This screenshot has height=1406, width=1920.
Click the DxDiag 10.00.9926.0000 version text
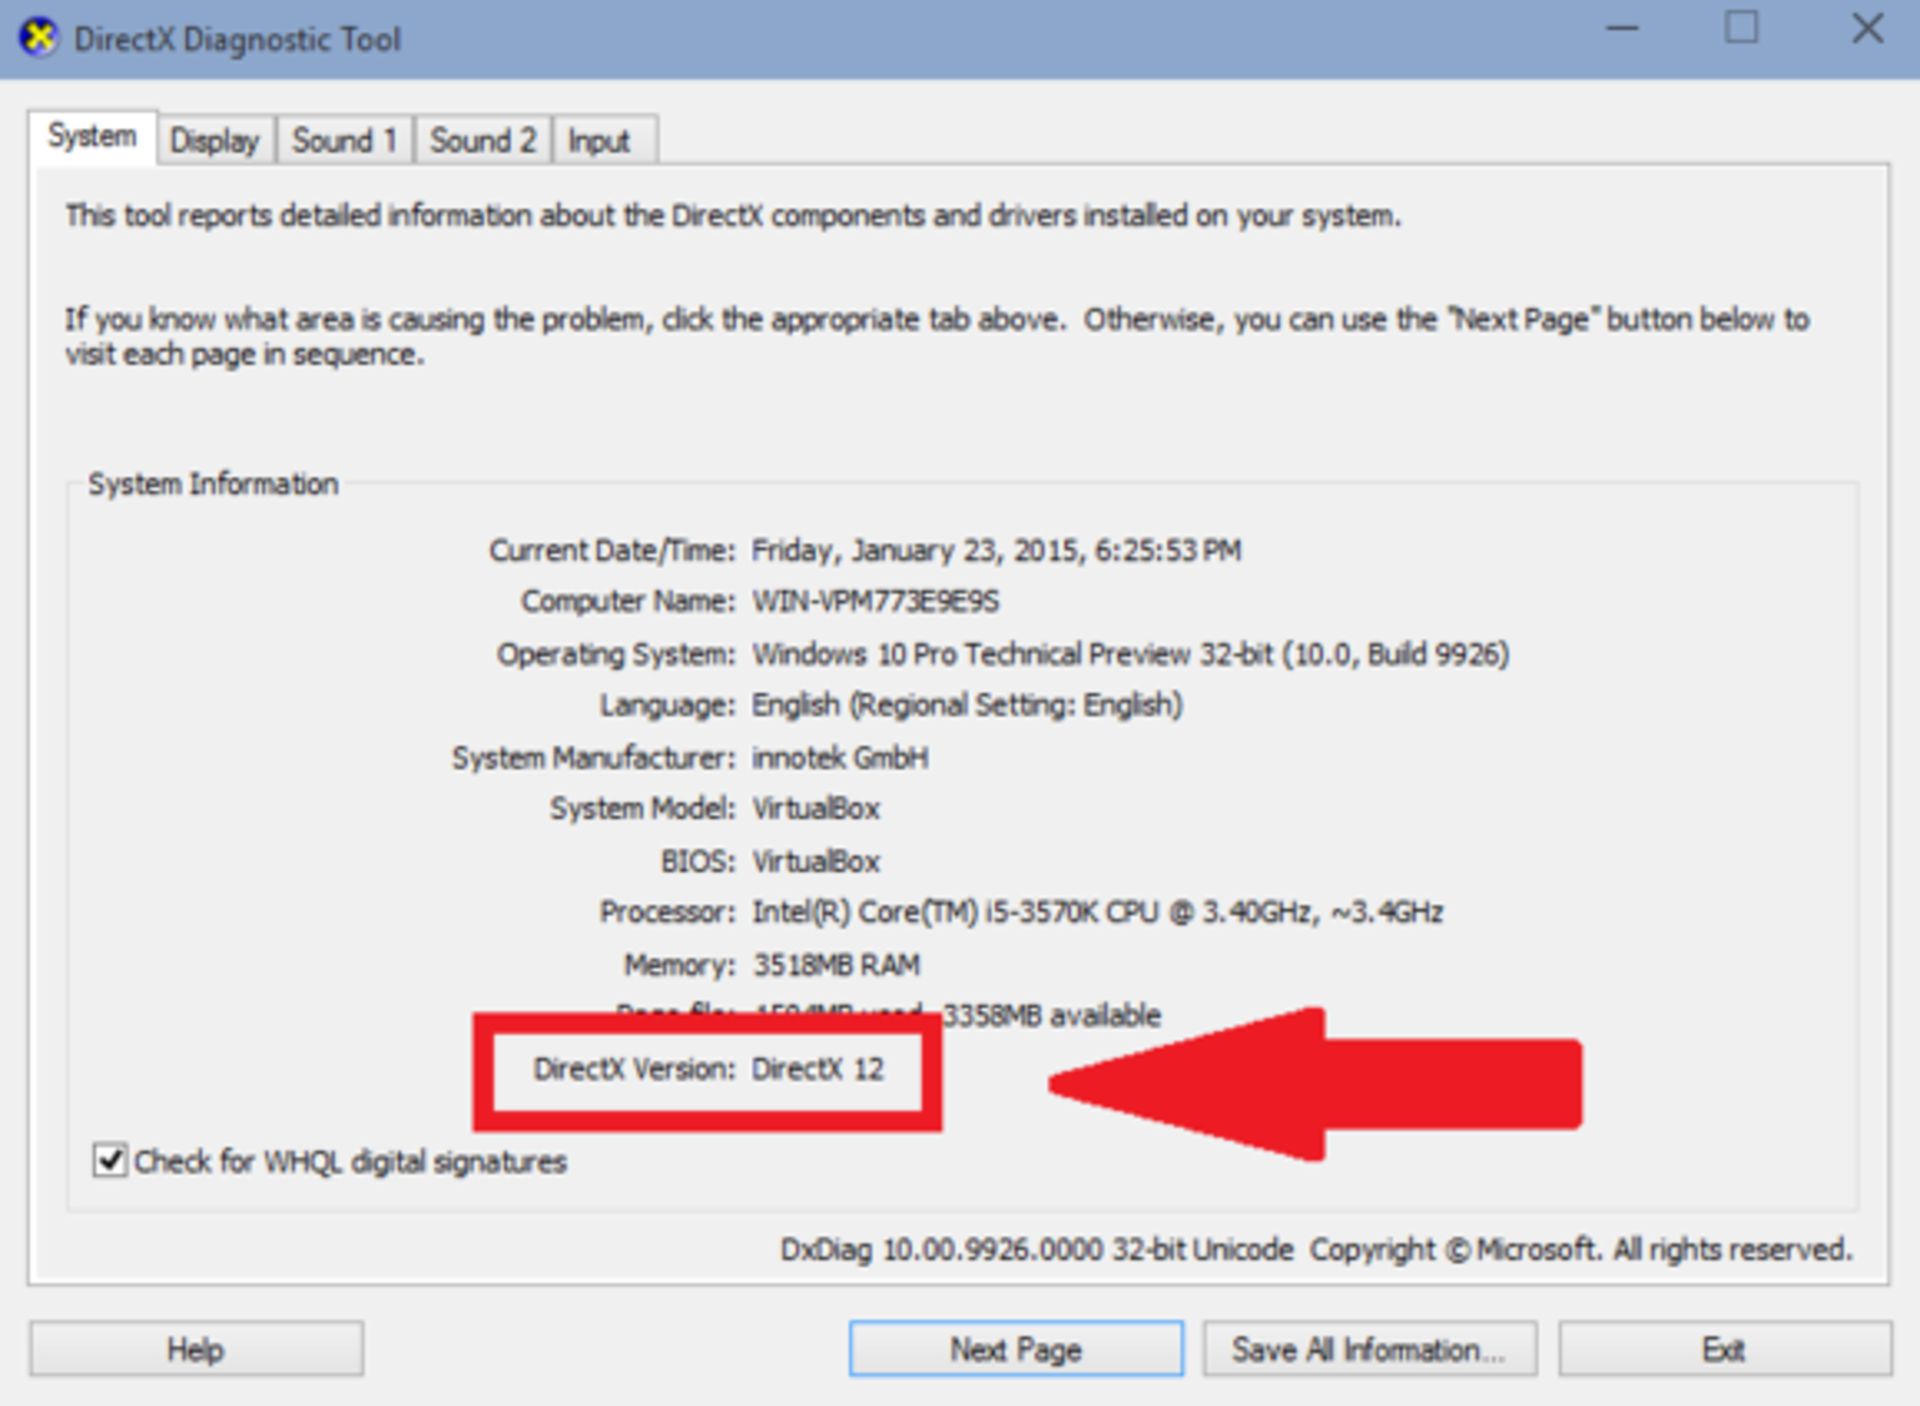point(1037,1249)
